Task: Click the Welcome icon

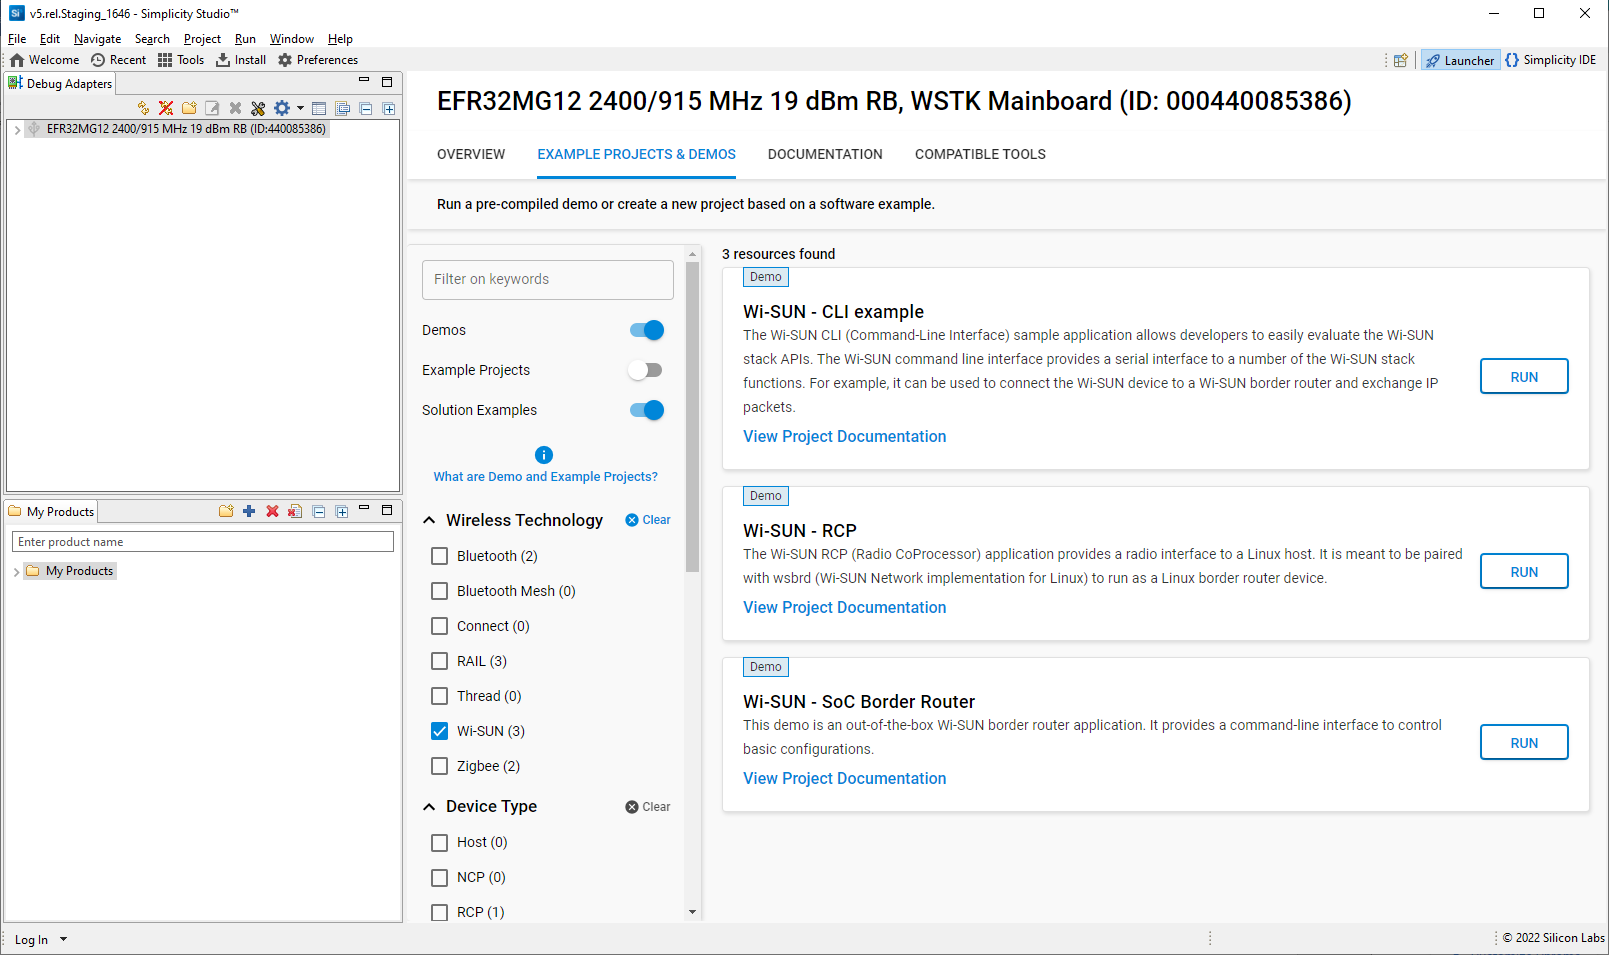Action: [44, 59]
